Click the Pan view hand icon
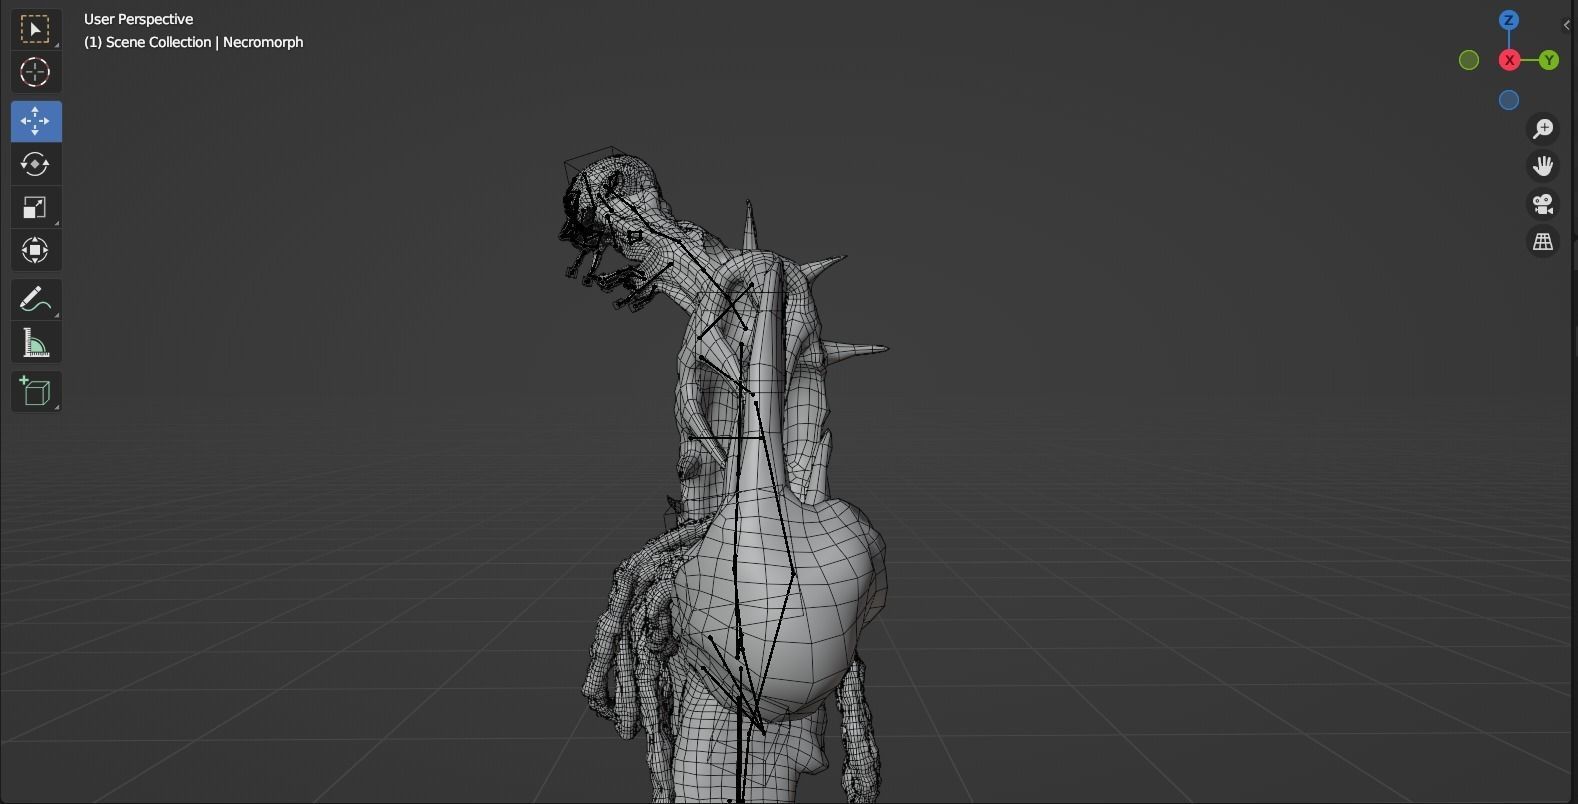The height and width of the screenshot is (804, 1578). click(x=1543, y=166)
